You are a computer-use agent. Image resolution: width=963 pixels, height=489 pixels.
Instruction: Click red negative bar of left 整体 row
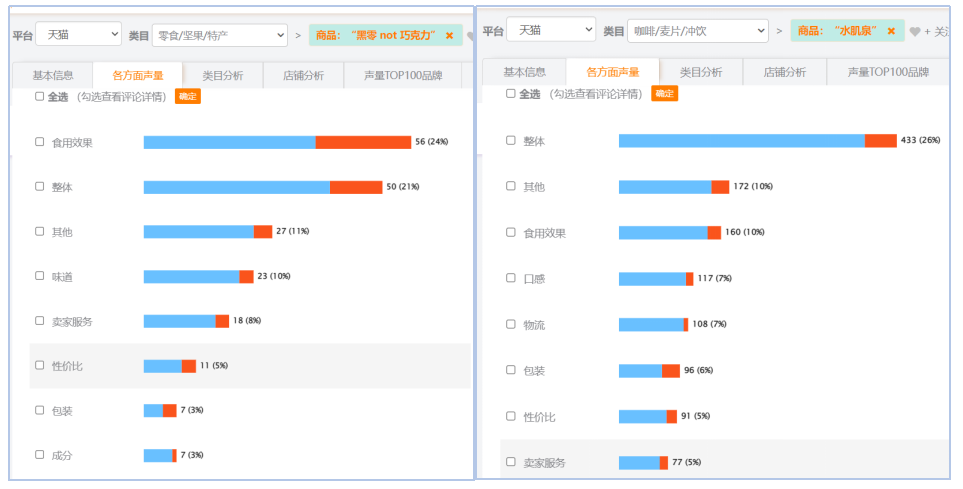pyautogui.click(x=356, y=187)
